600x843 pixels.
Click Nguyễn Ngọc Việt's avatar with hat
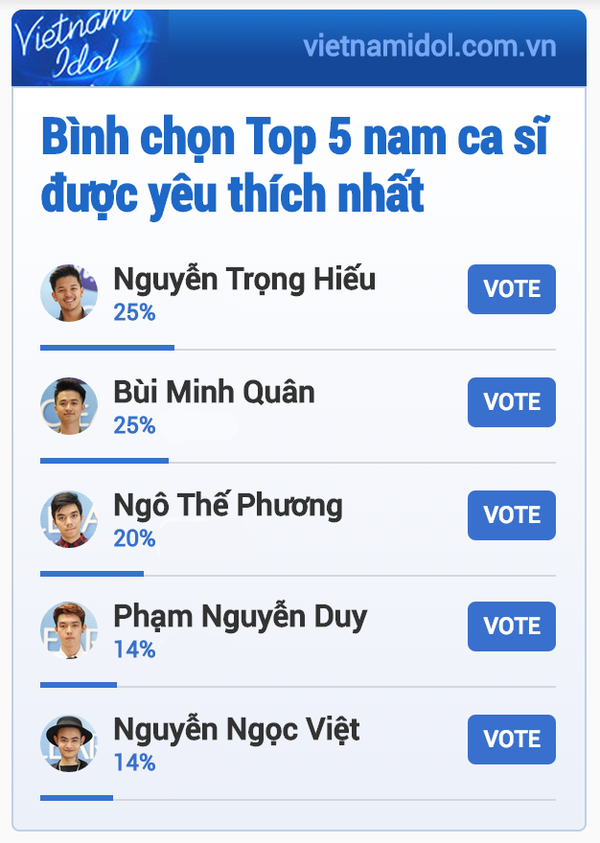click(69, 743)
